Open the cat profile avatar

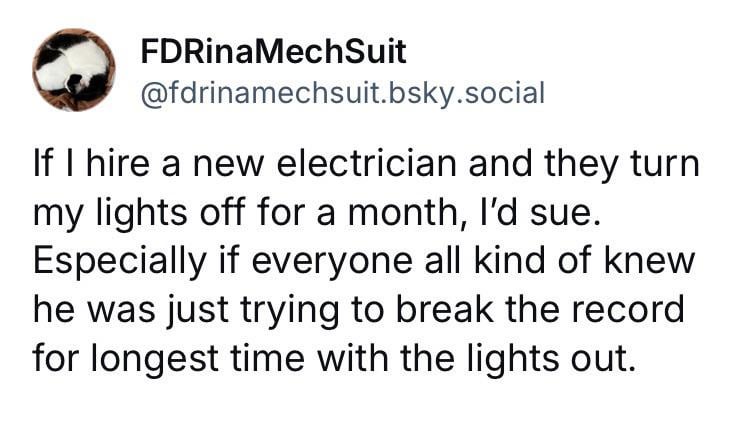pos(74,69)
